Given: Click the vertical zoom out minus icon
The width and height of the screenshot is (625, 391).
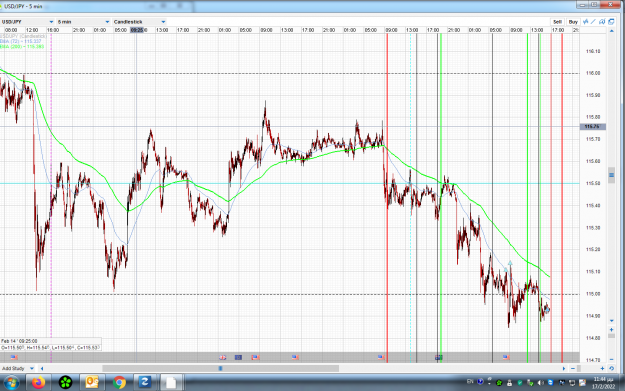Looking at the screenshot, I should pos(611,360).
